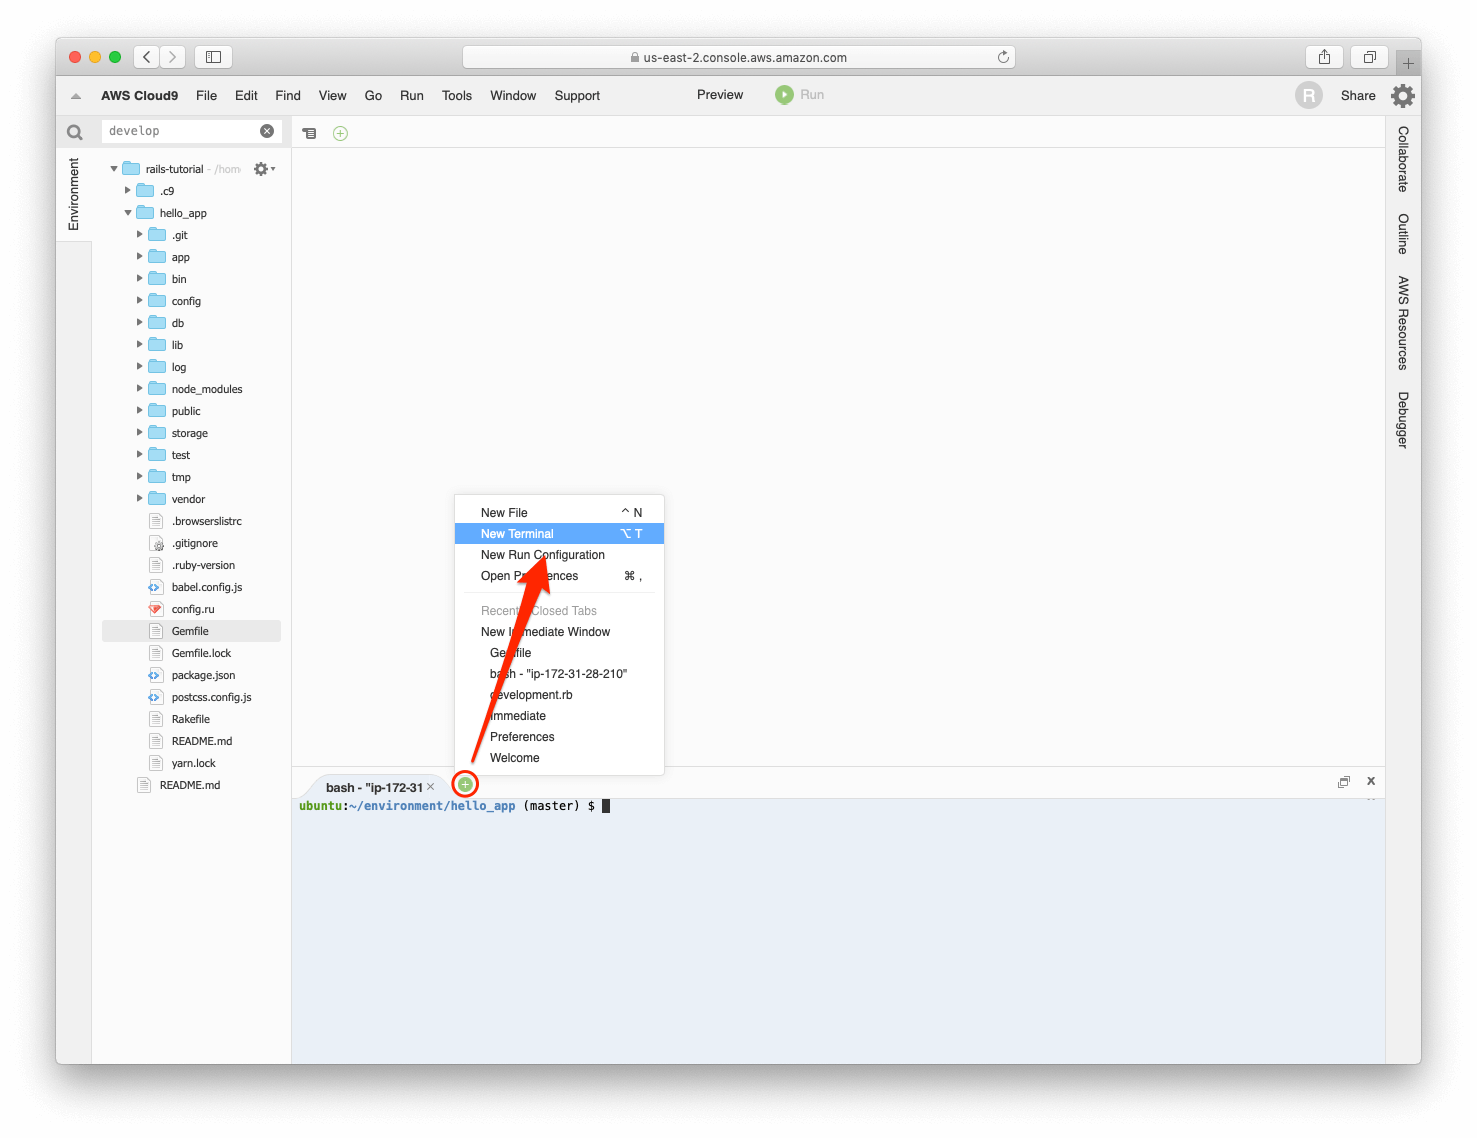The image size is (1477, 1138).
Task: Select New Run Configuration menu entry
Action: 559,555
